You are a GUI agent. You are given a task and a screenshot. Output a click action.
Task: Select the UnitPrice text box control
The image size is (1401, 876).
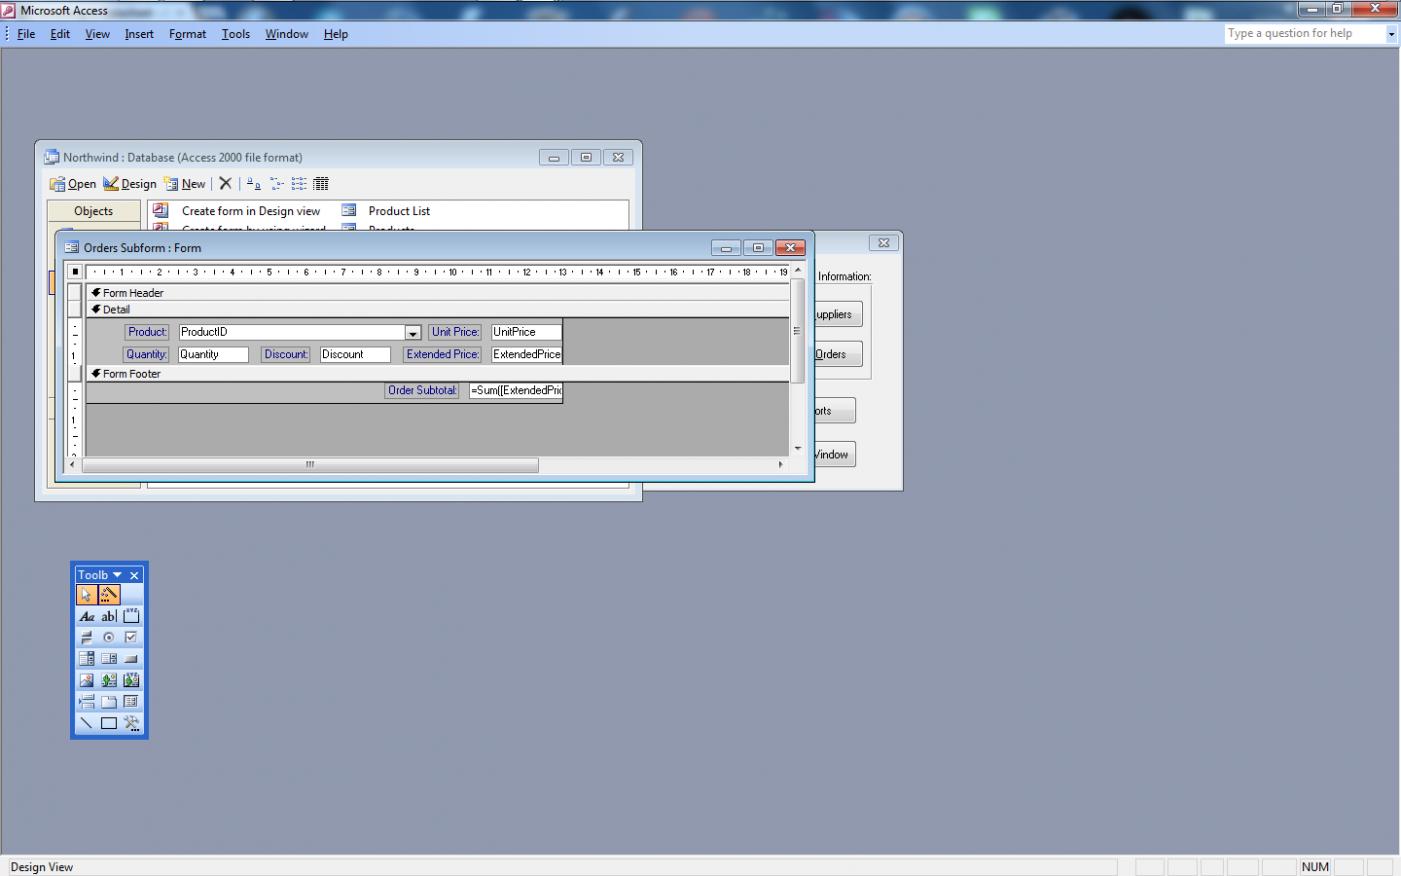(526, 332)
